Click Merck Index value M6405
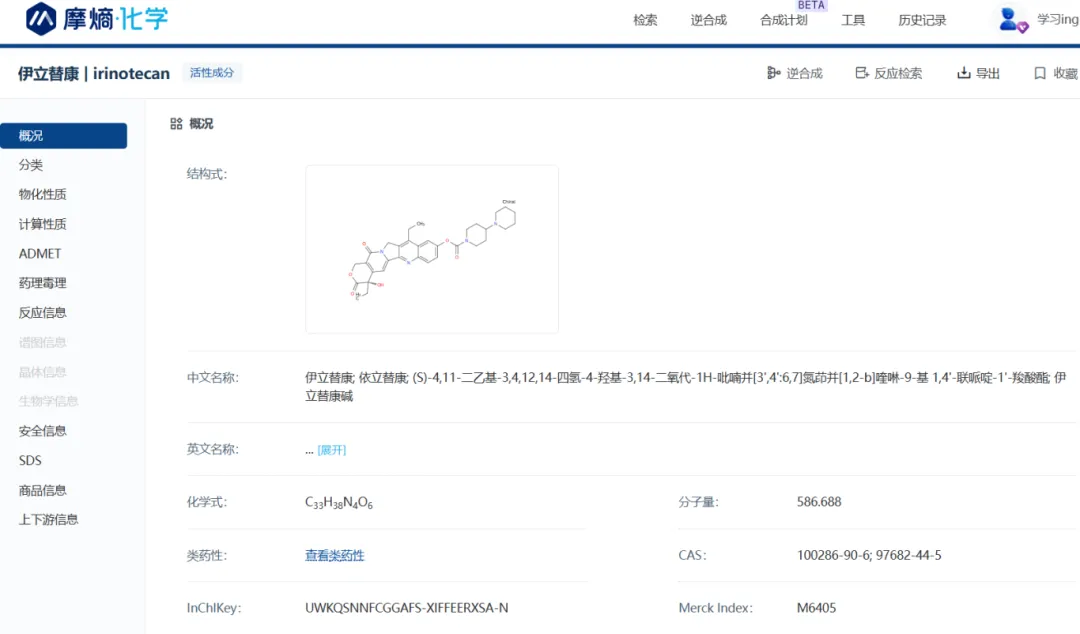Viewport: 1080px width, 634px height. click(x=816, y=608)
